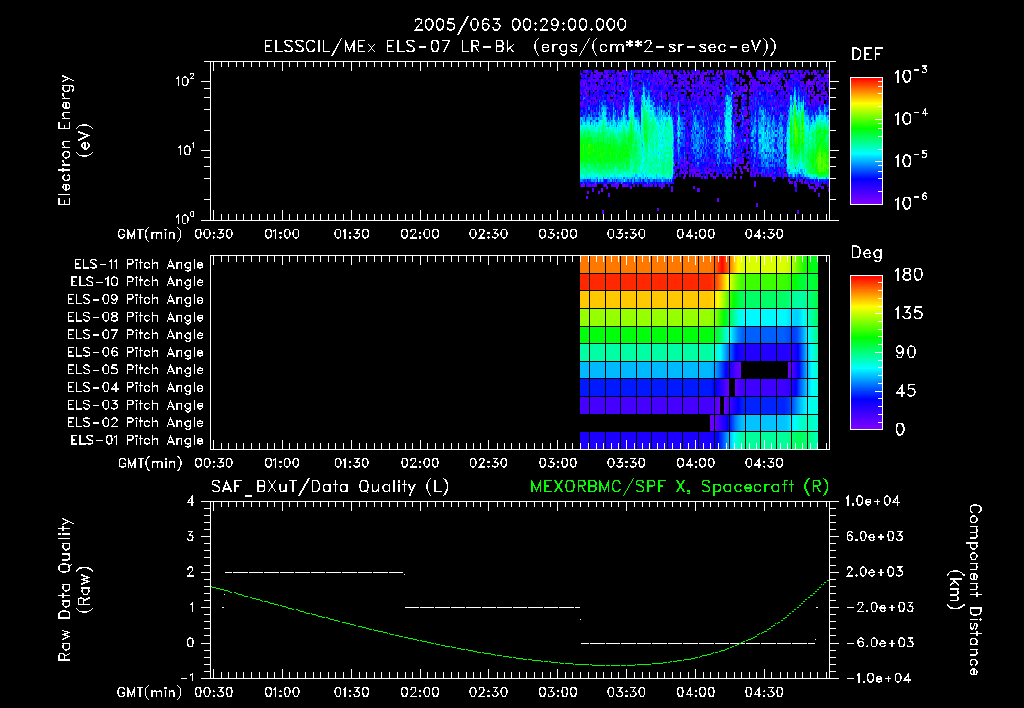This screenshot has height=708, width=1024.
Task: Click the 10^-3 DEF colorbar tick label
Action: [x=910, y=75]
